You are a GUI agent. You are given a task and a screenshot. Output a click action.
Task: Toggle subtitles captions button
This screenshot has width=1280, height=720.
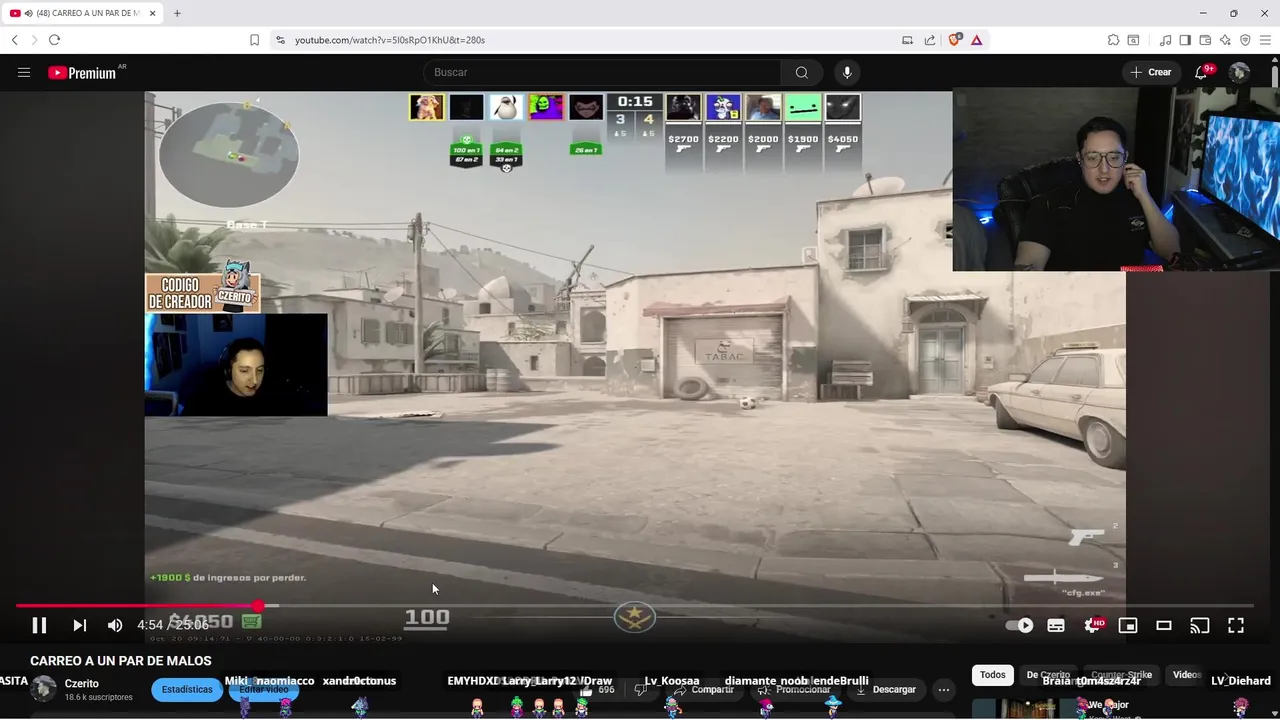(x=1056, y=626)
